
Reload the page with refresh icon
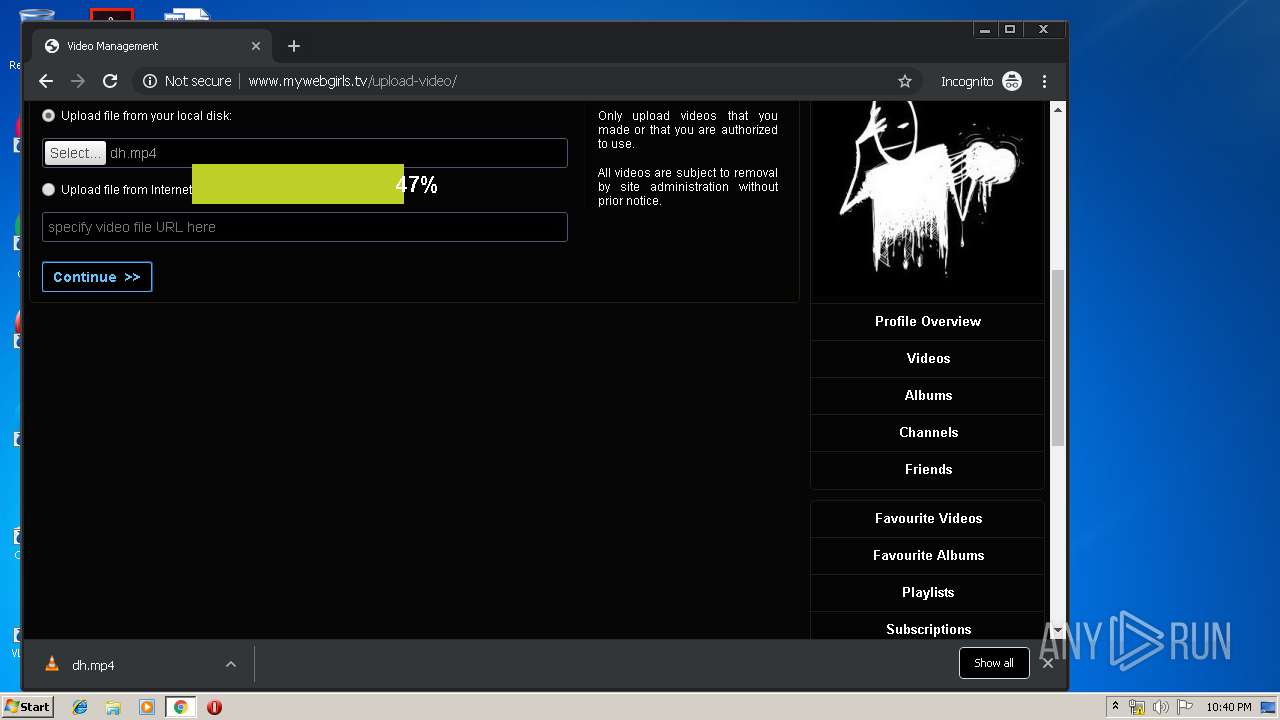[110, 81]
